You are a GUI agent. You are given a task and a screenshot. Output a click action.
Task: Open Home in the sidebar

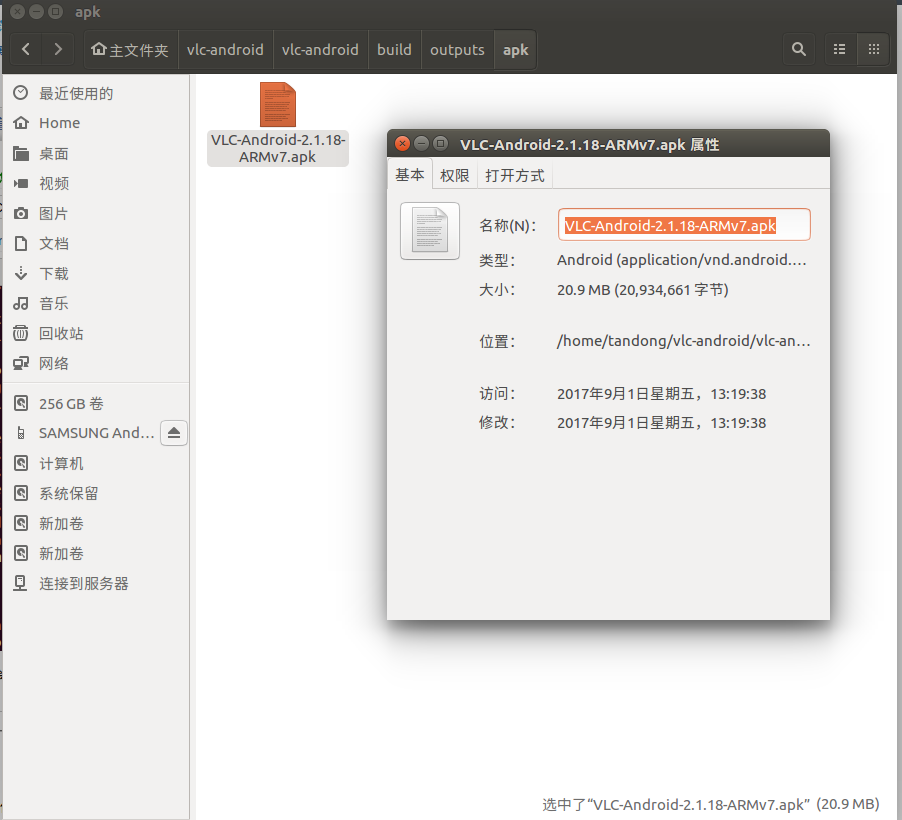(96, 123)
